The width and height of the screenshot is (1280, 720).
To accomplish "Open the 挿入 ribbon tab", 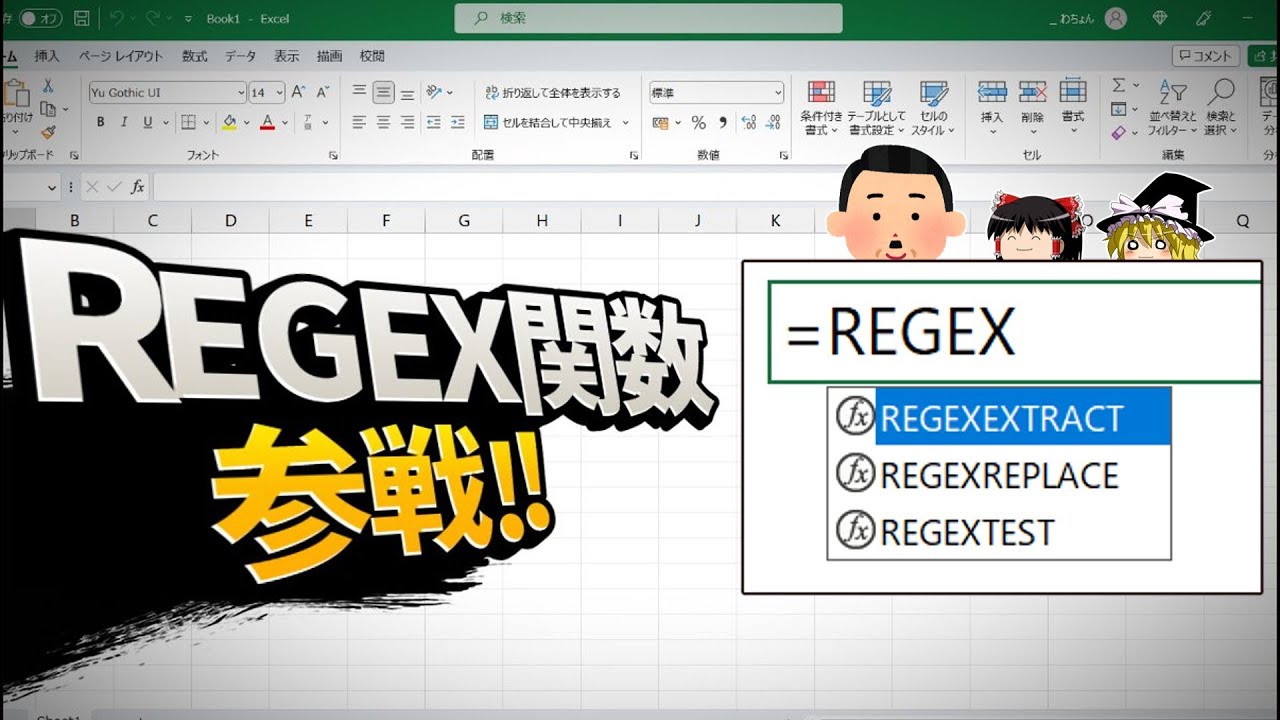I will tap(47, 56).
